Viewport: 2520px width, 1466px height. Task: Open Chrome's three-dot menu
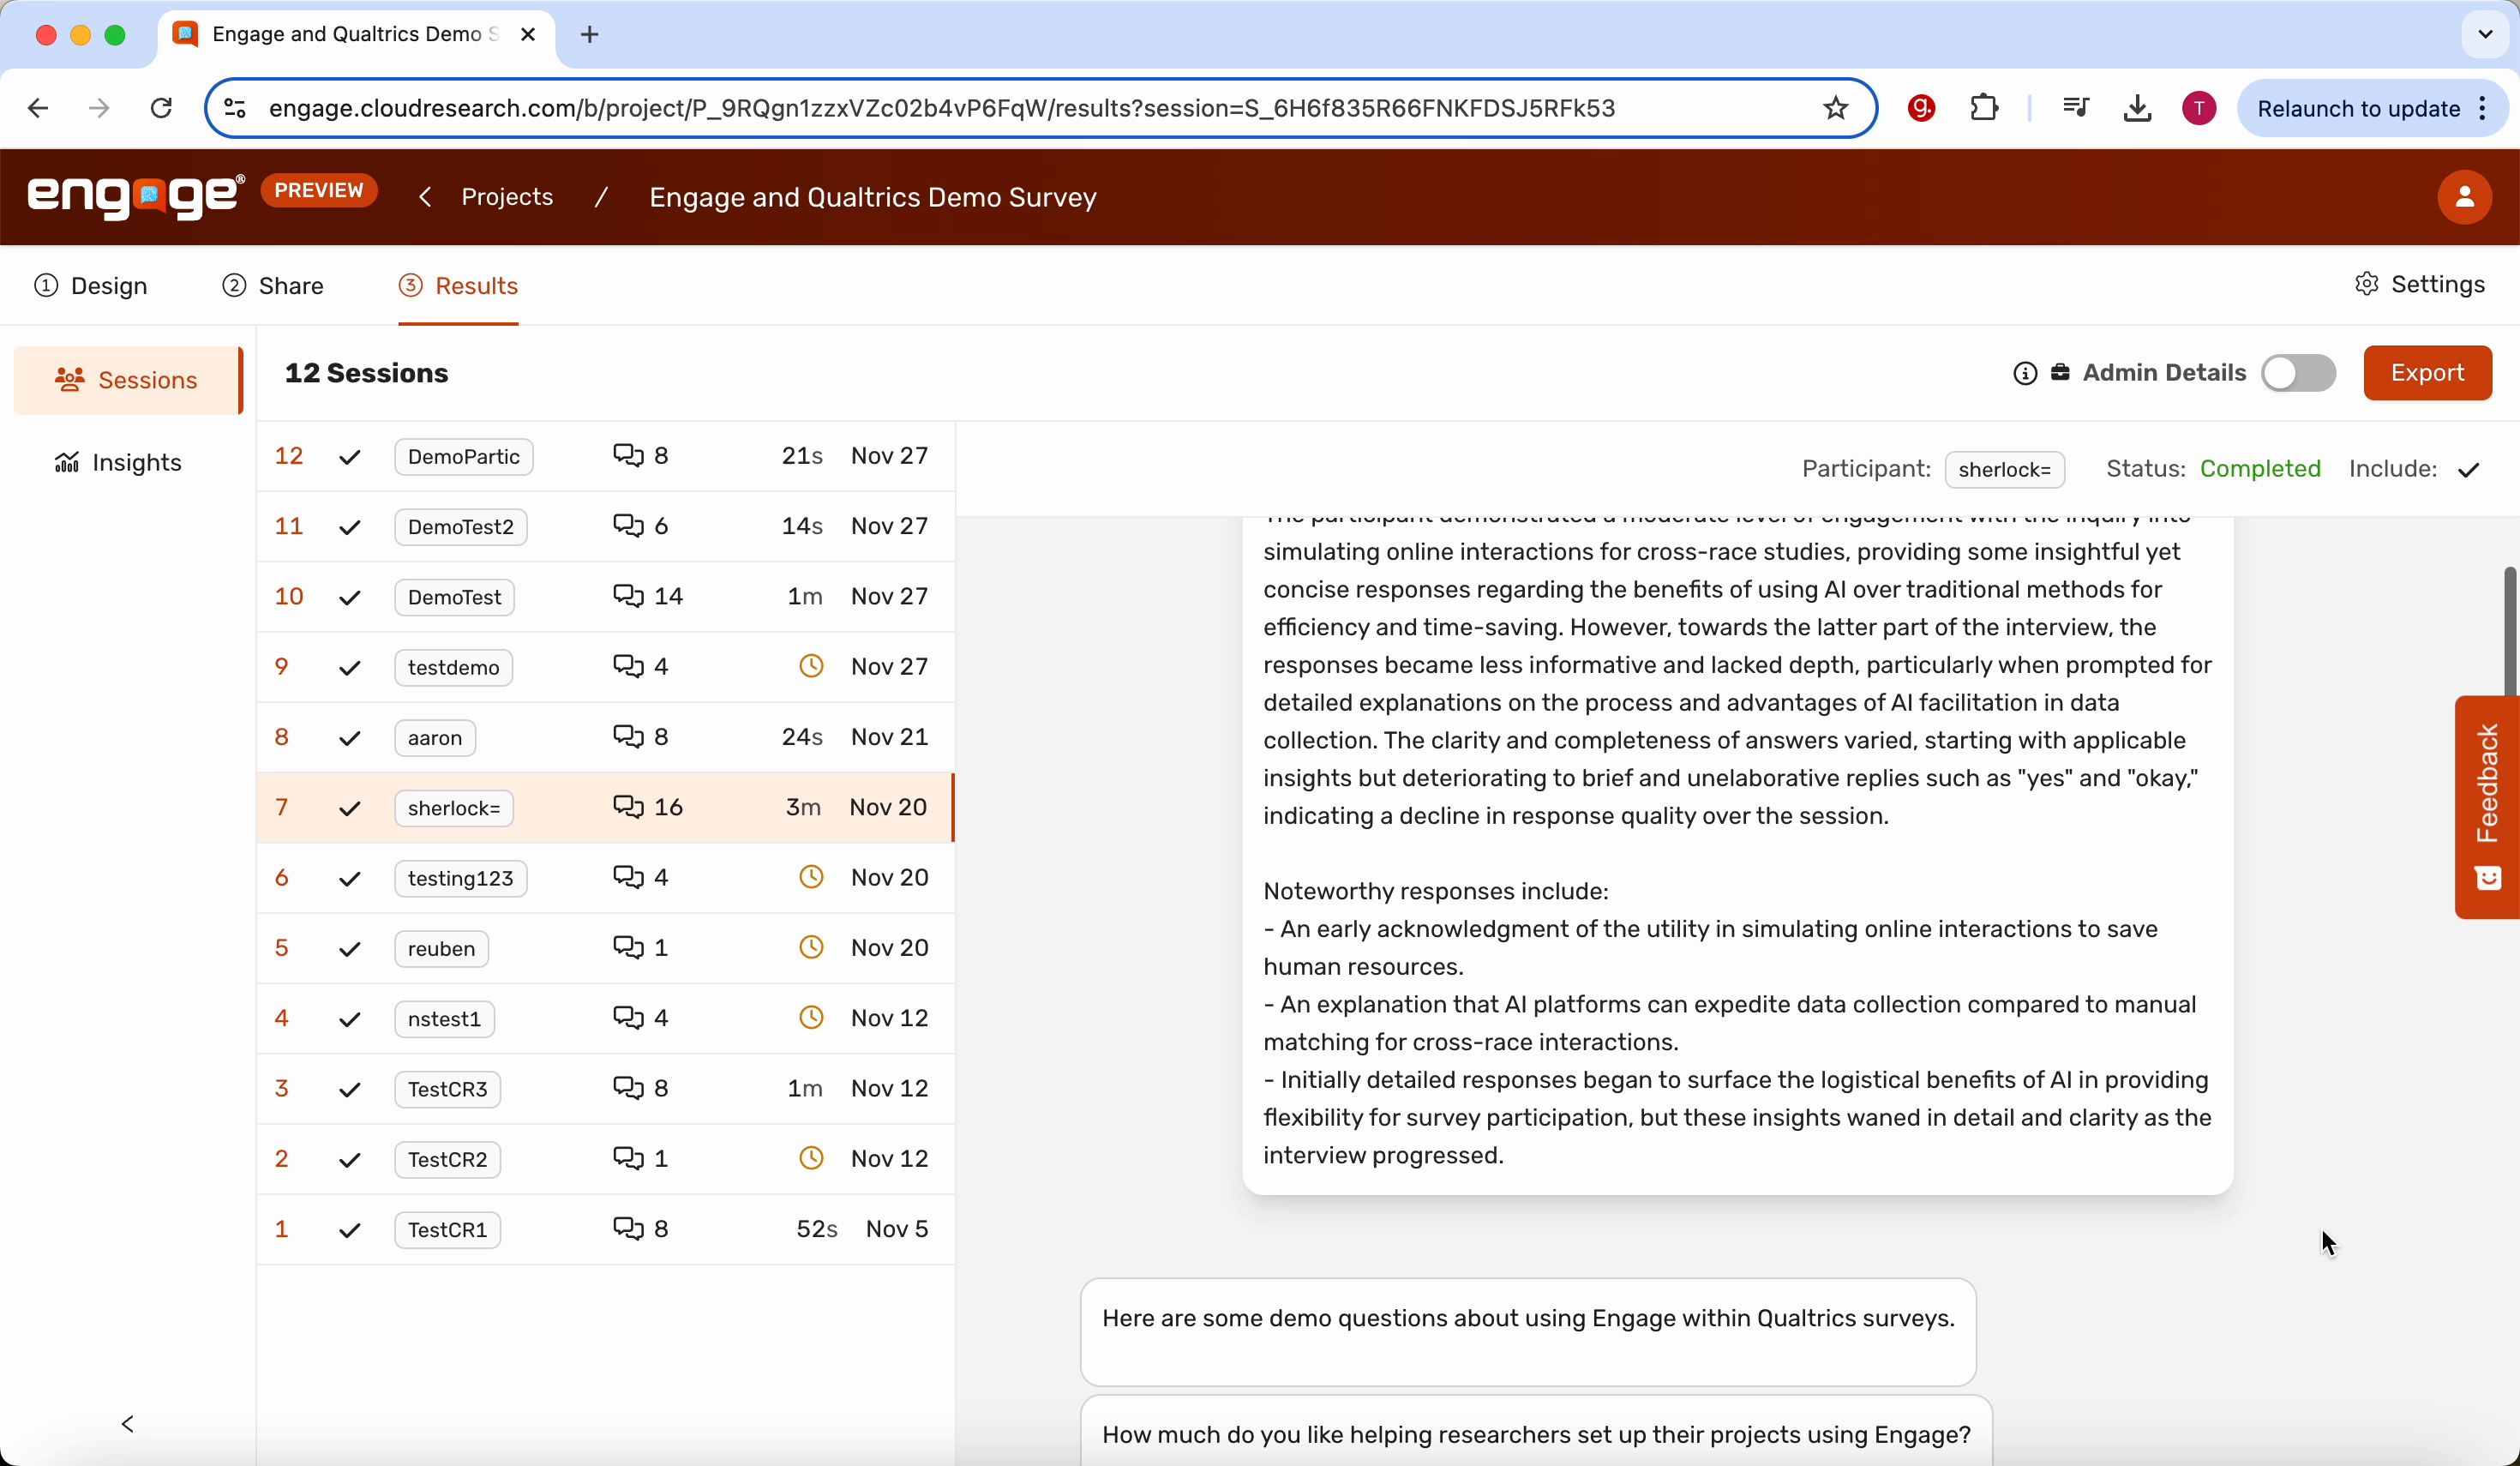[x=2483, y=108]
